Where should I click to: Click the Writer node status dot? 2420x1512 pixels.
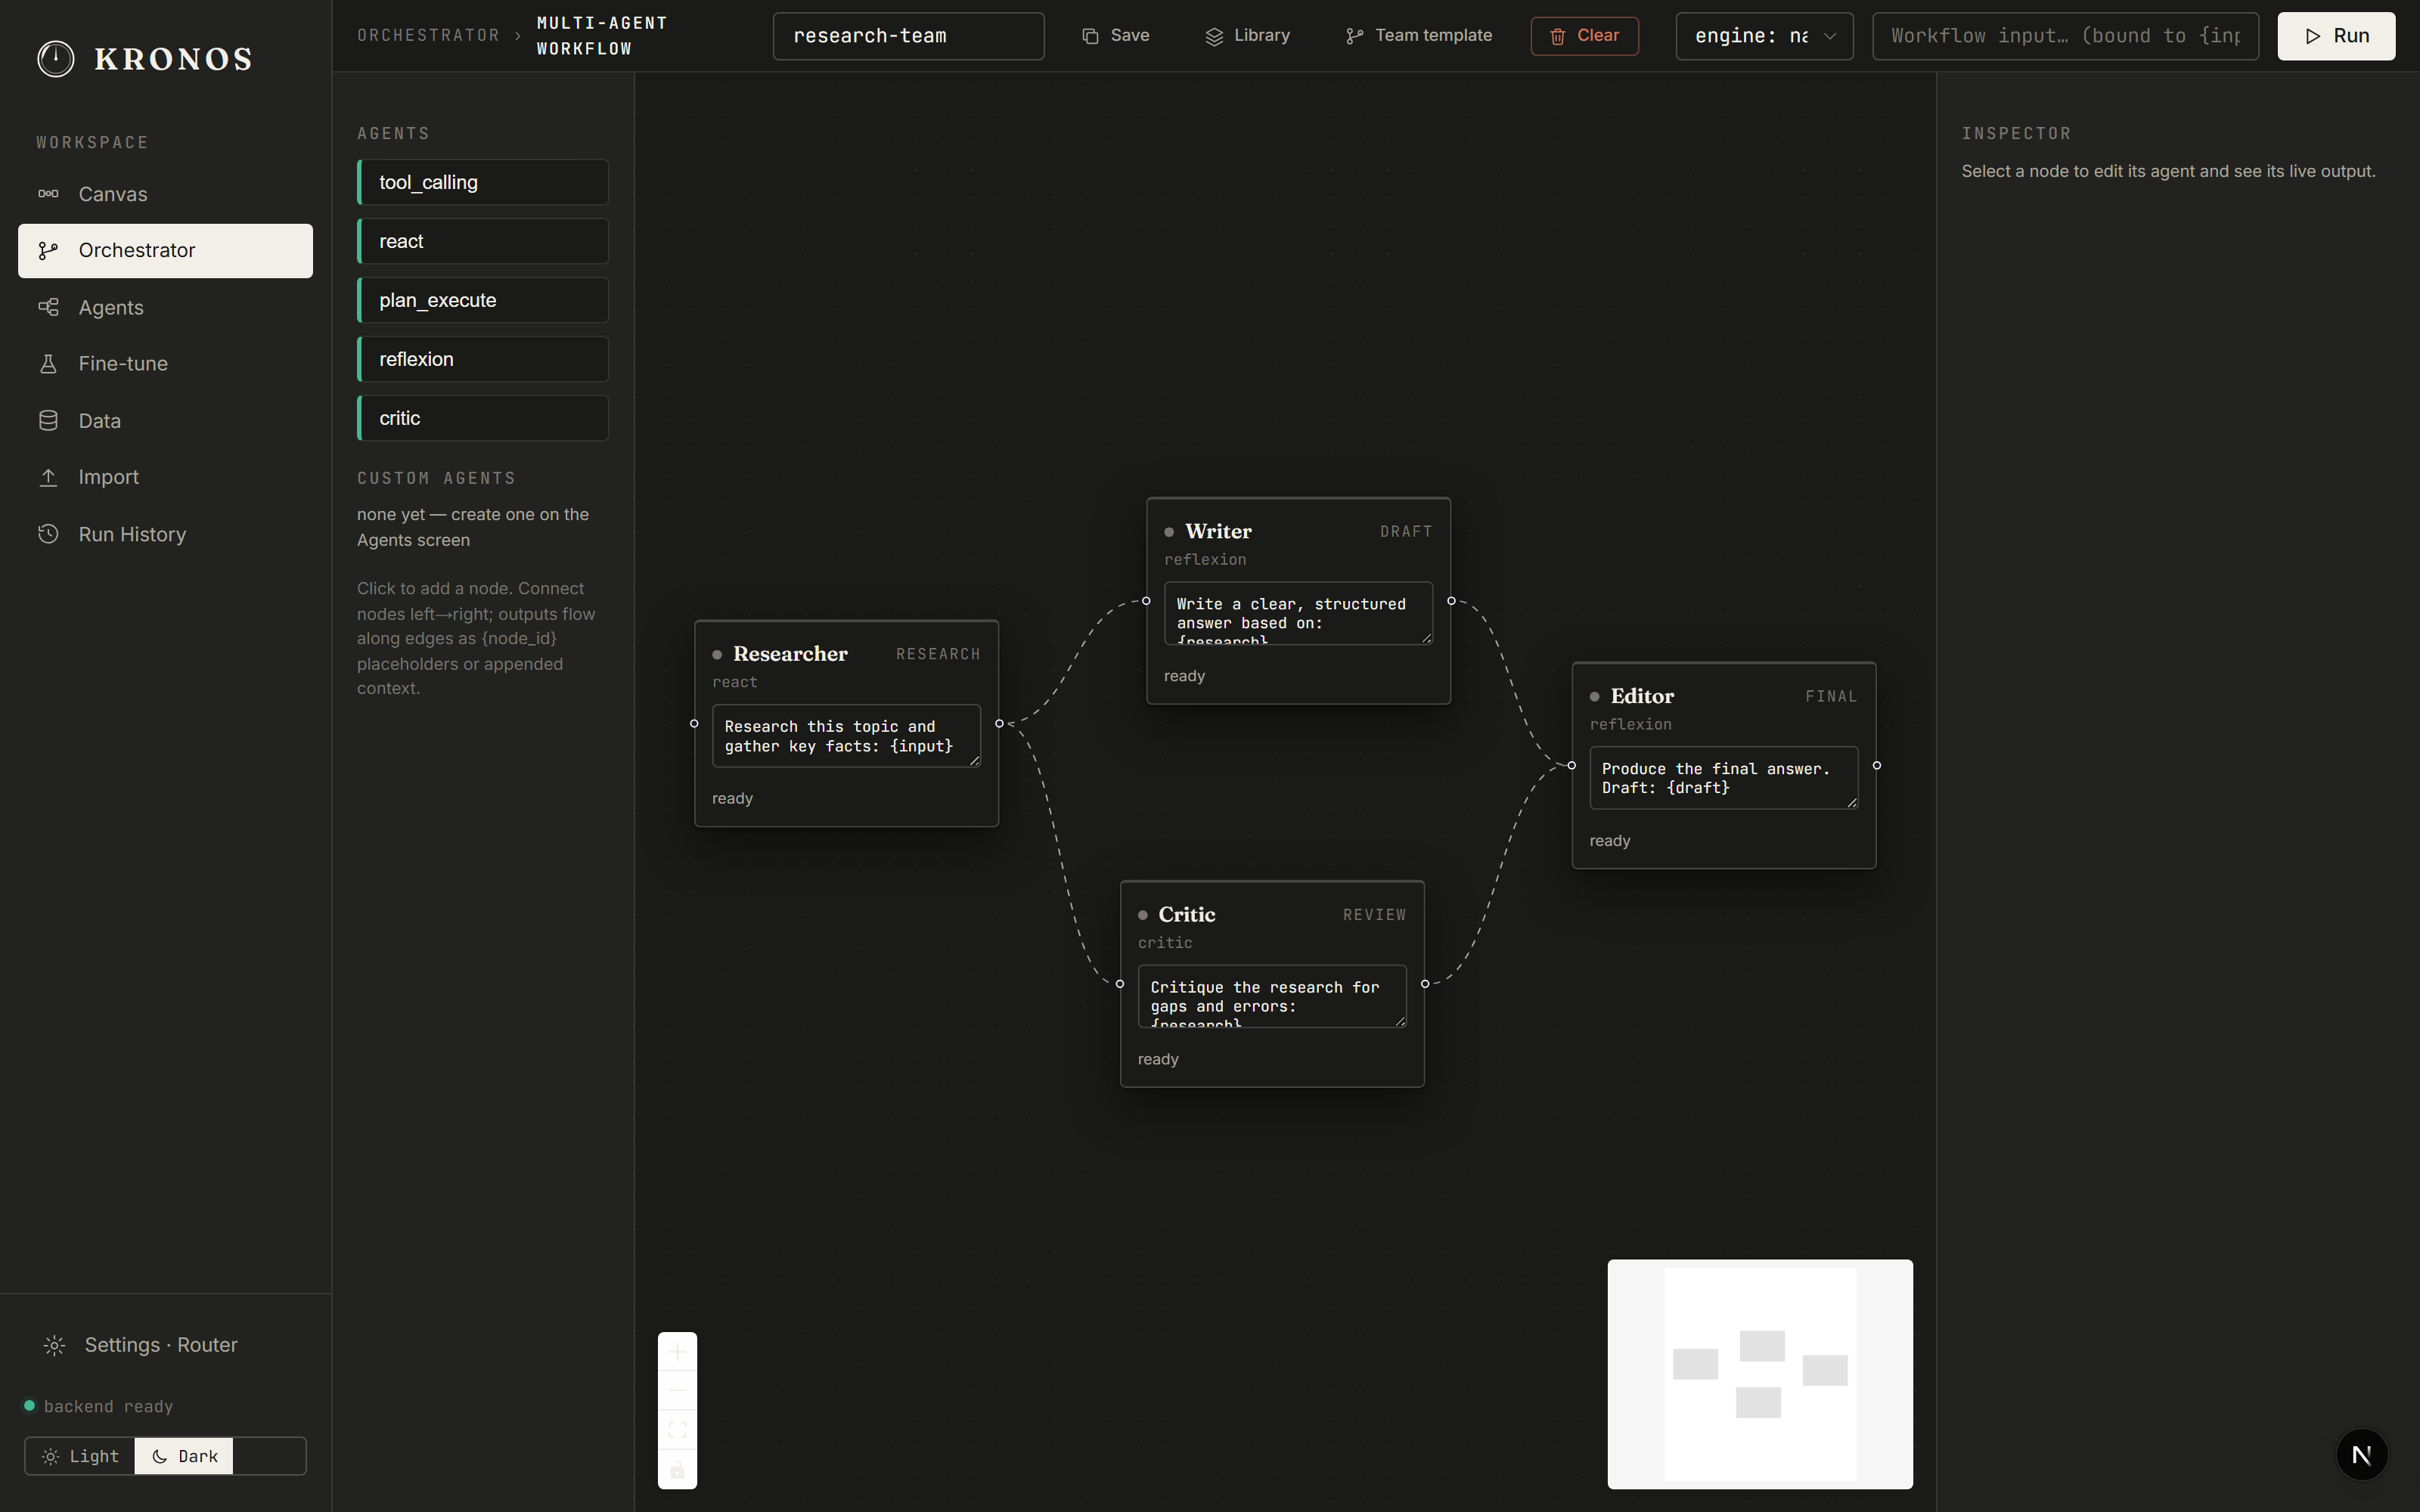1169,532
